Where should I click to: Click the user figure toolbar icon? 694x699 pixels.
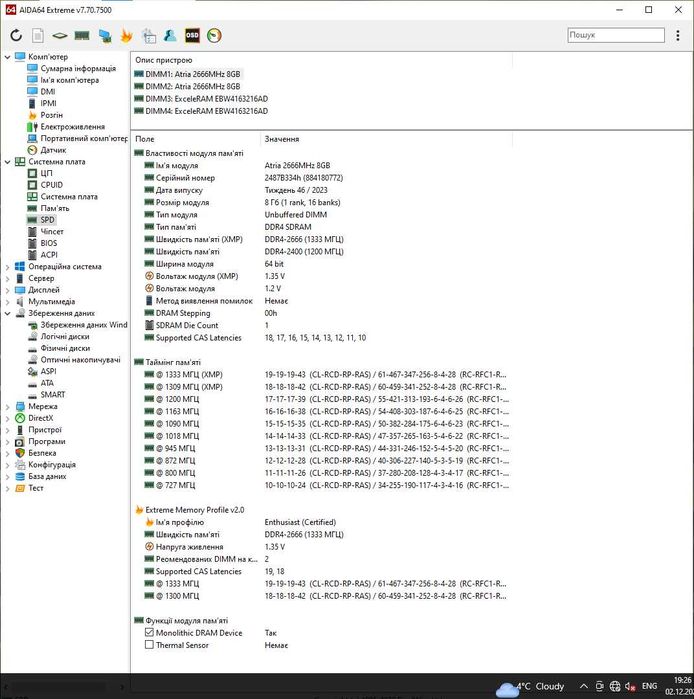[x=170, y=35]
